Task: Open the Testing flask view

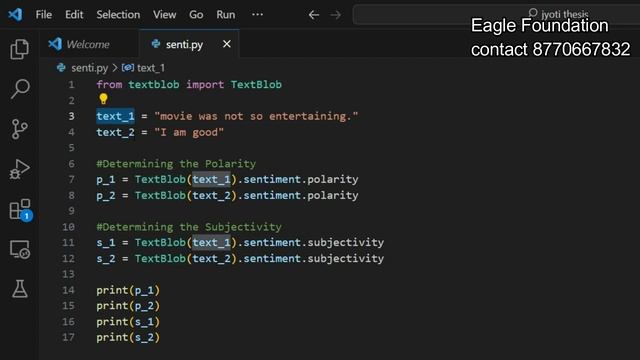Action: 20,289
